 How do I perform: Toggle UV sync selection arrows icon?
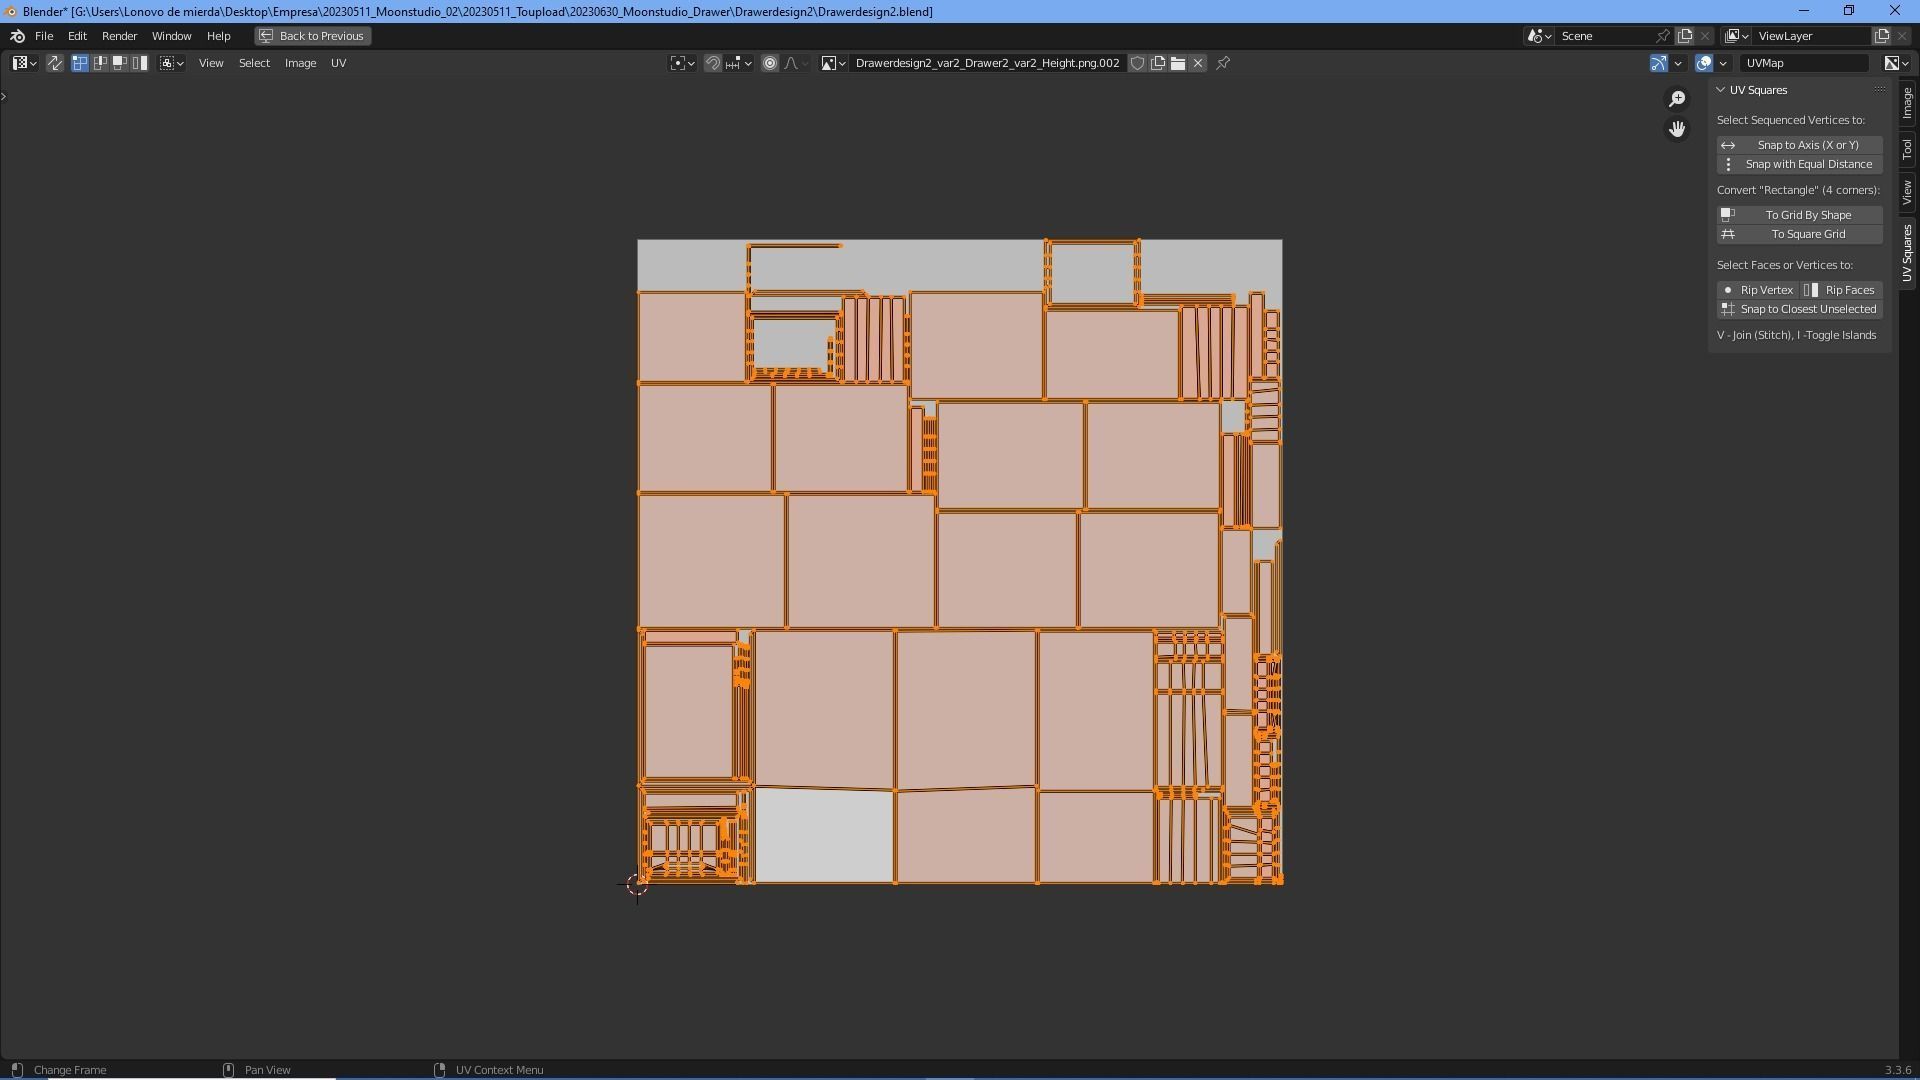point(55,63)
